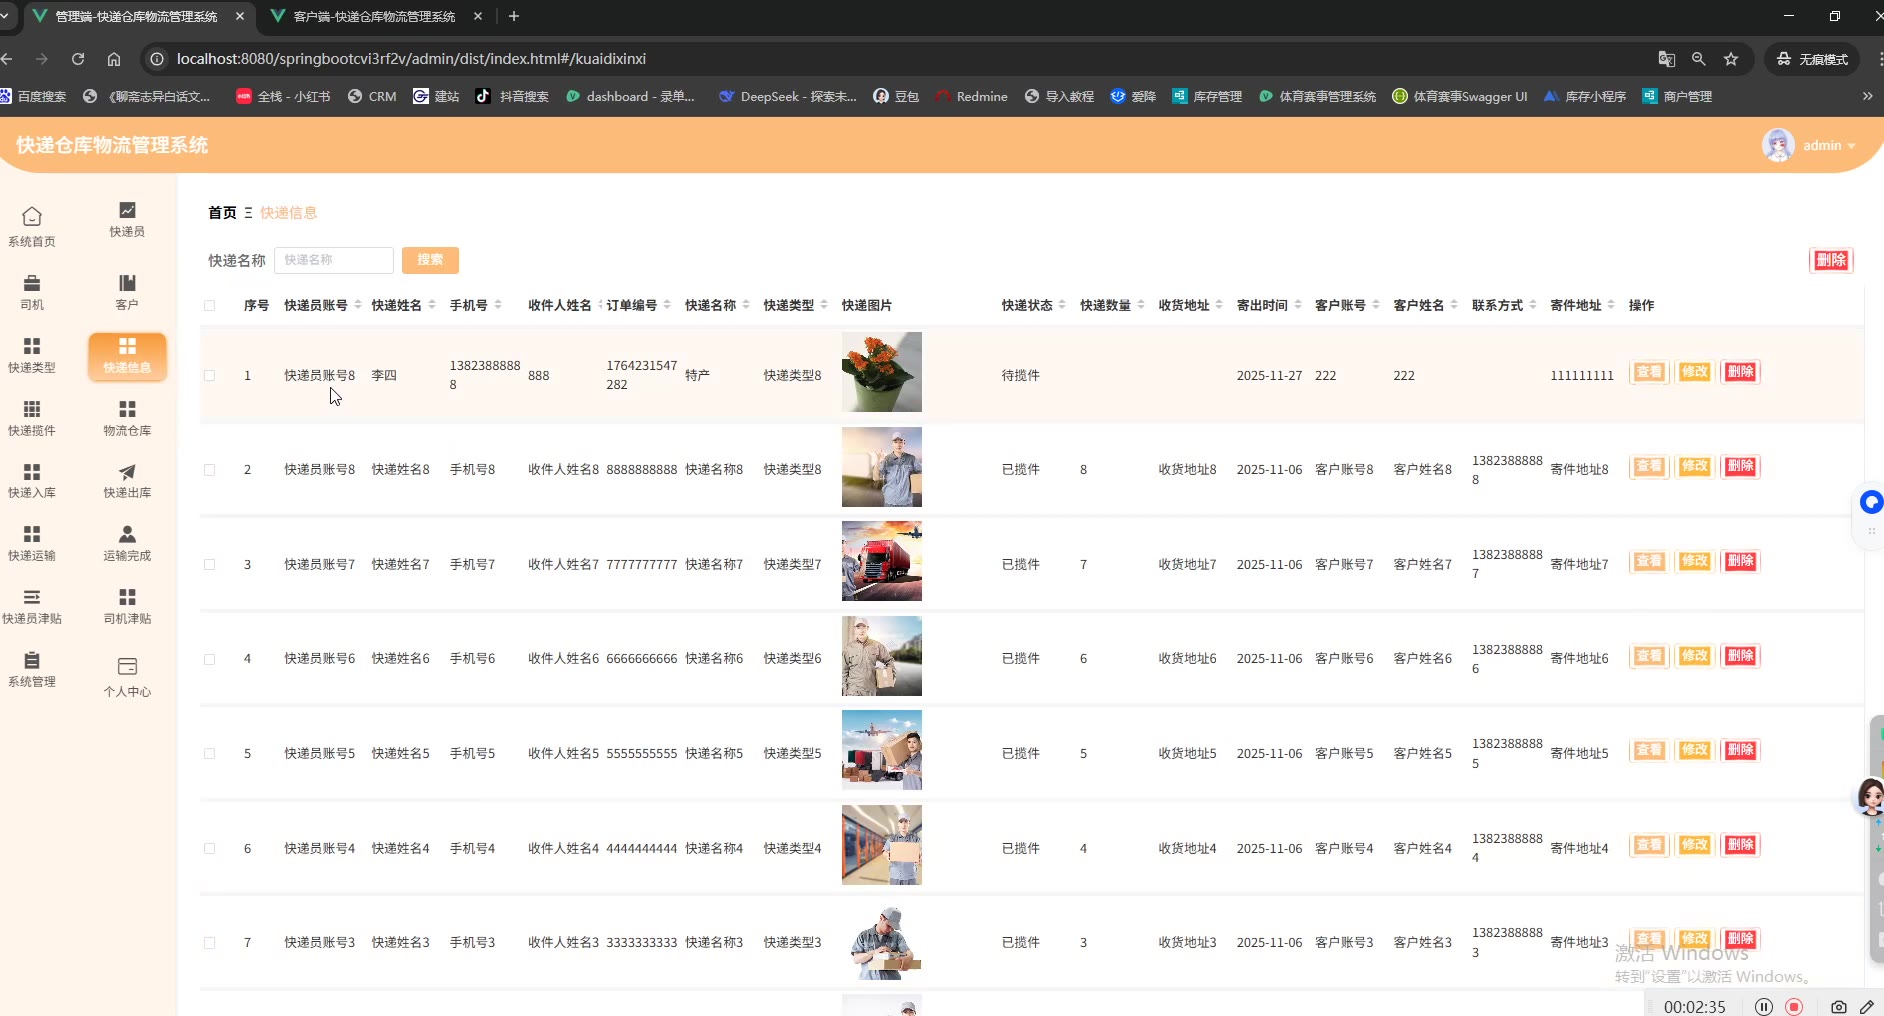Sort the table by 快递名称 column
The image size is (1884, 1016).
746,305
